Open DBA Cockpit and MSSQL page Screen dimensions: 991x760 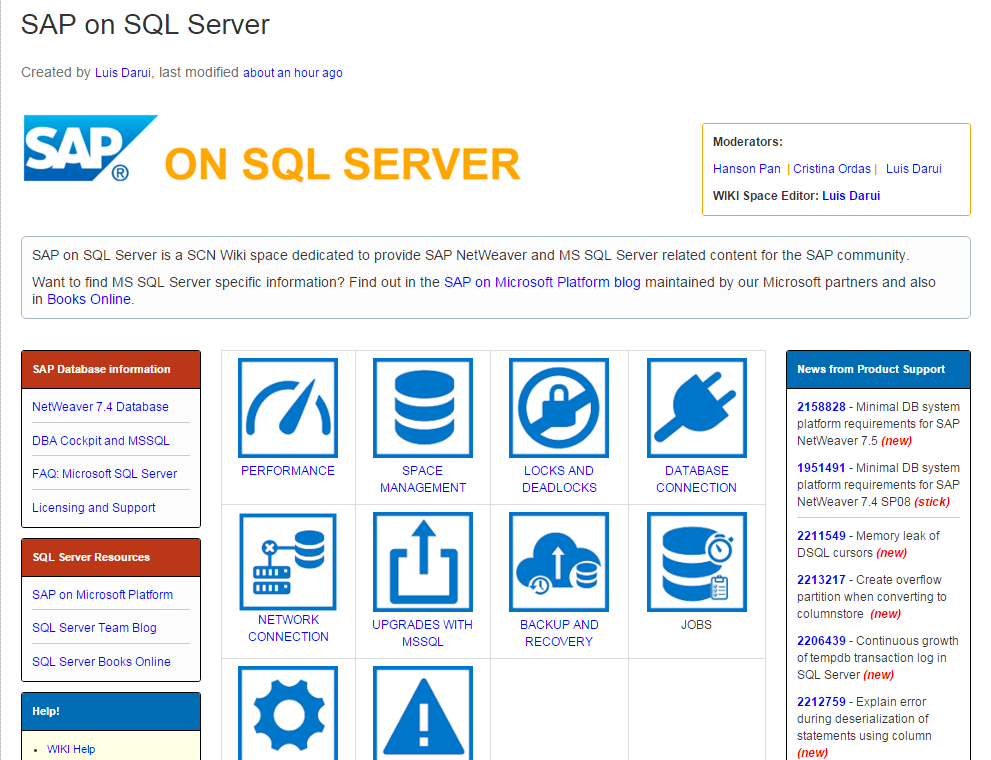pyautogui.click(x=92, y=440)
